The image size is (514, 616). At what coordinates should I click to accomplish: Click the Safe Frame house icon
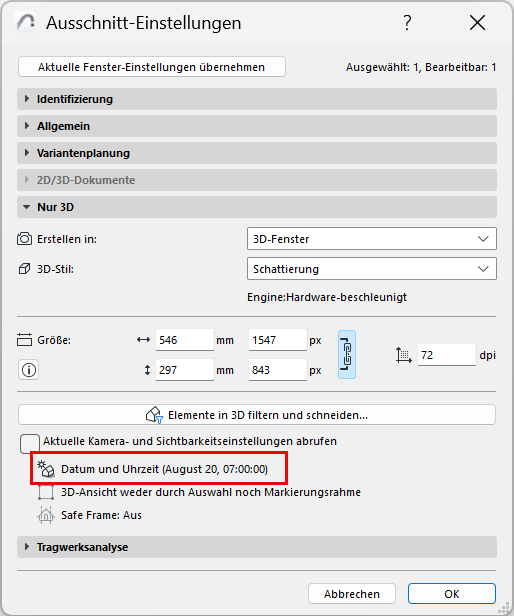tap(46, 515)
